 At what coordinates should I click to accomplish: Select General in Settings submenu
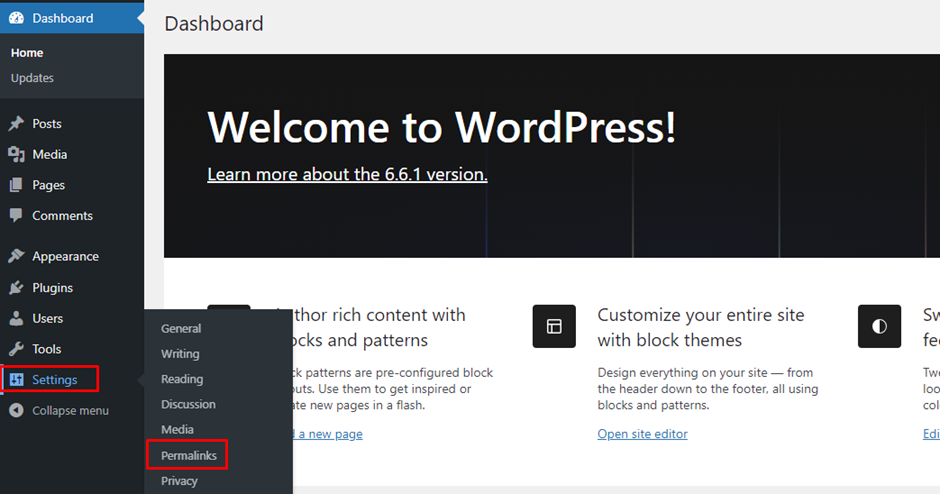coord(181,329)
